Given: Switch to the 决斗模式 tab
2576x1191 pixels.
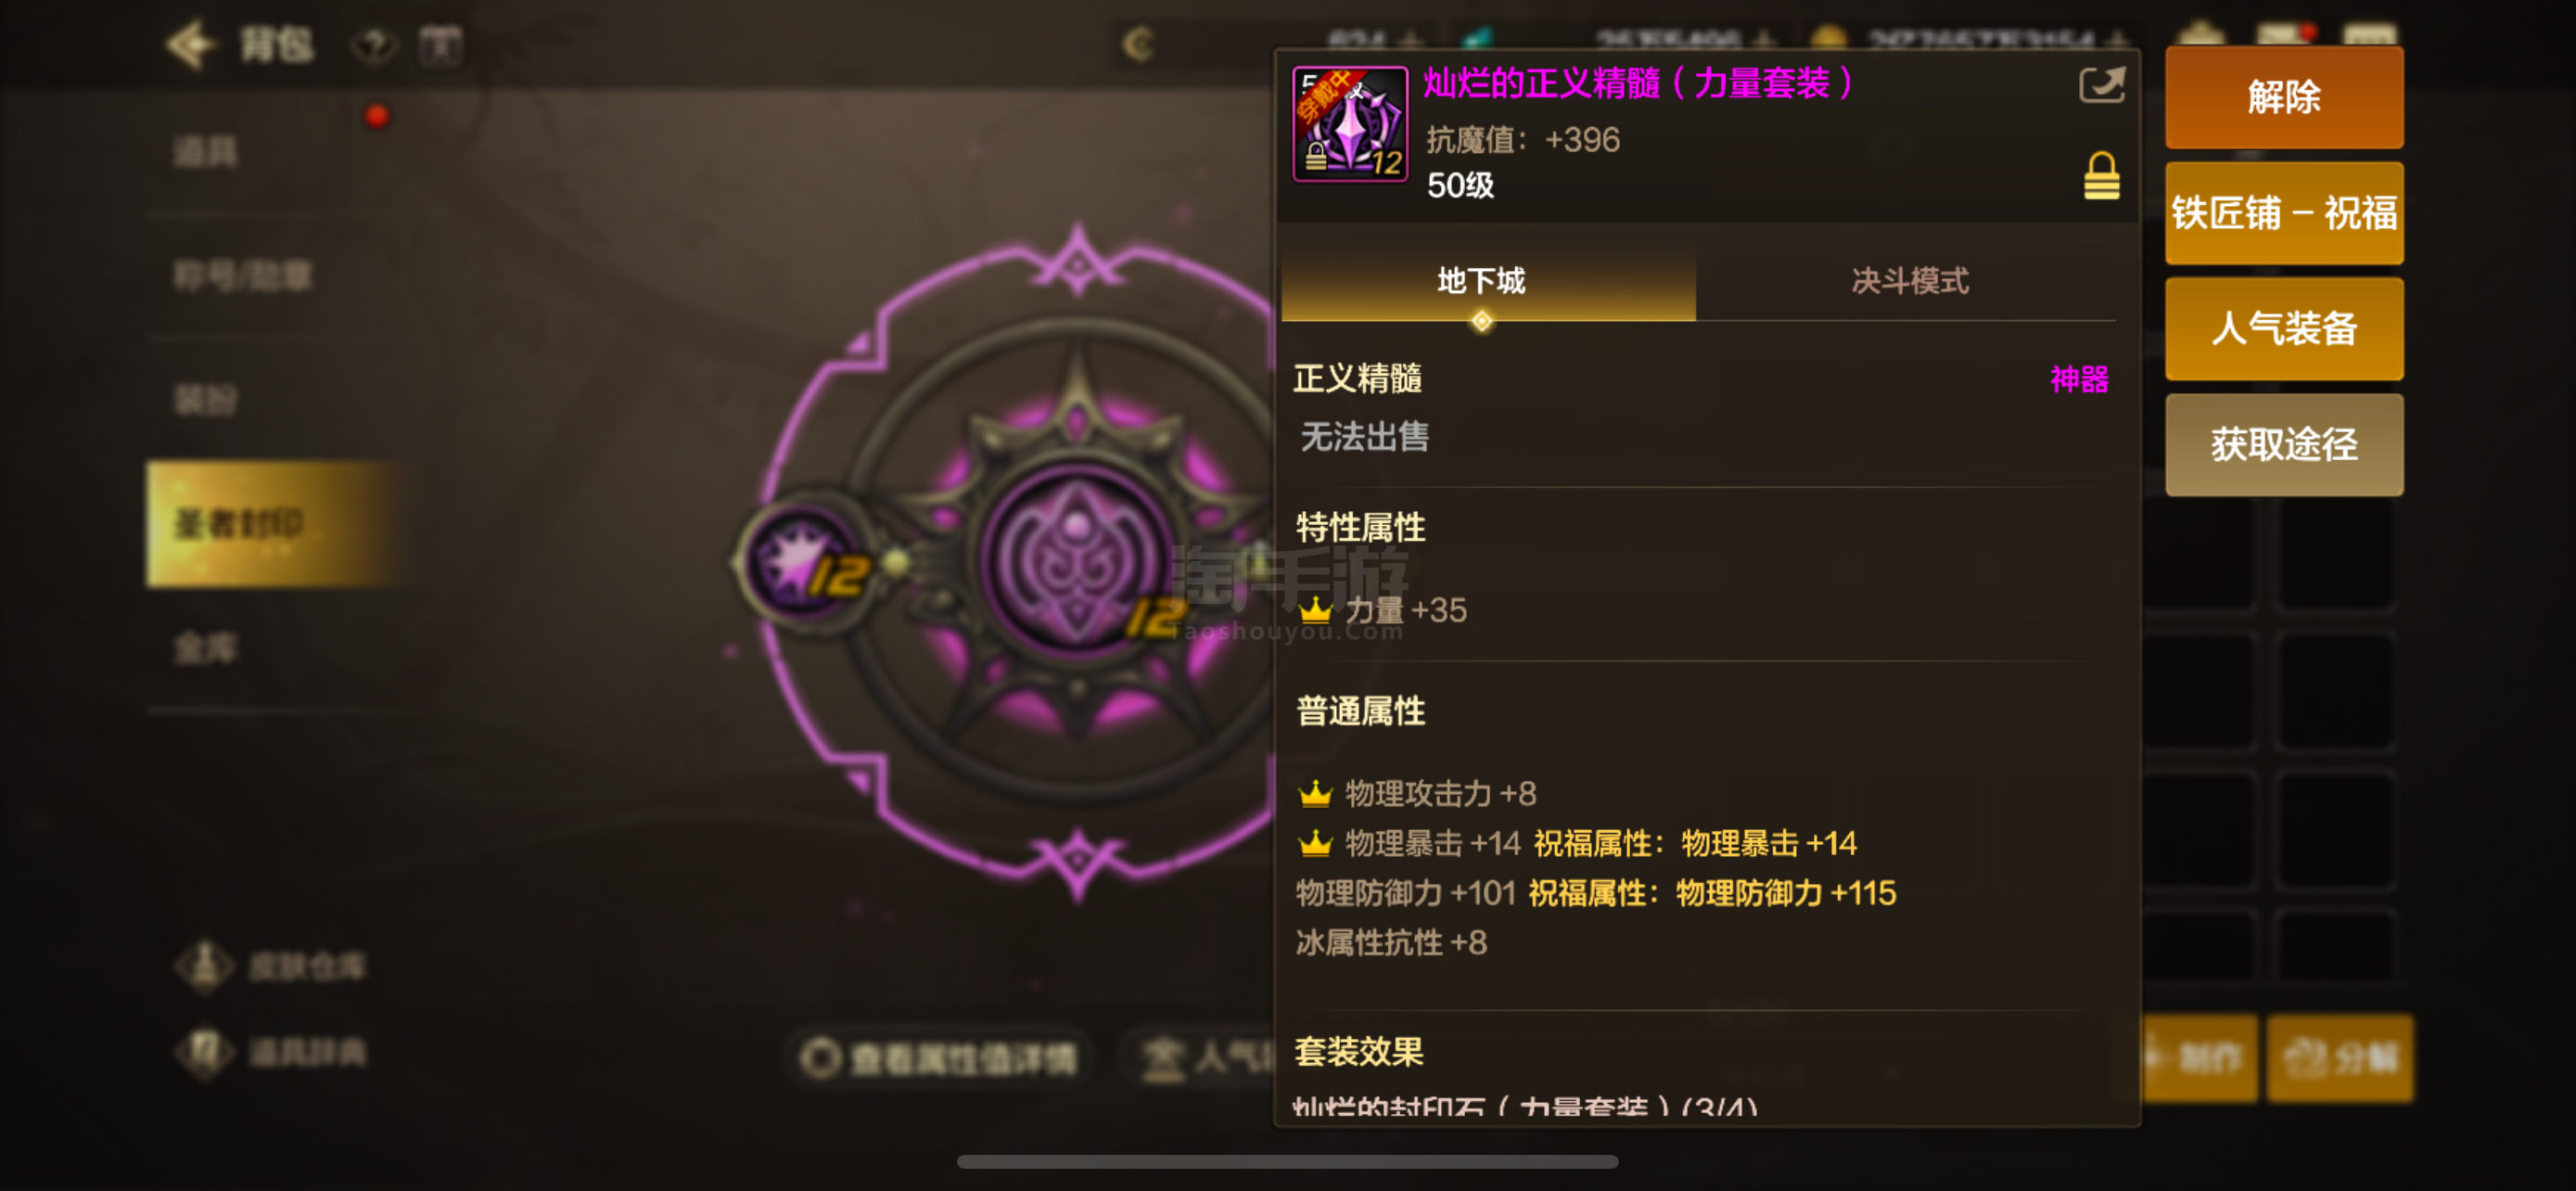Looking at the screenshot, I should click(1909, 281).
